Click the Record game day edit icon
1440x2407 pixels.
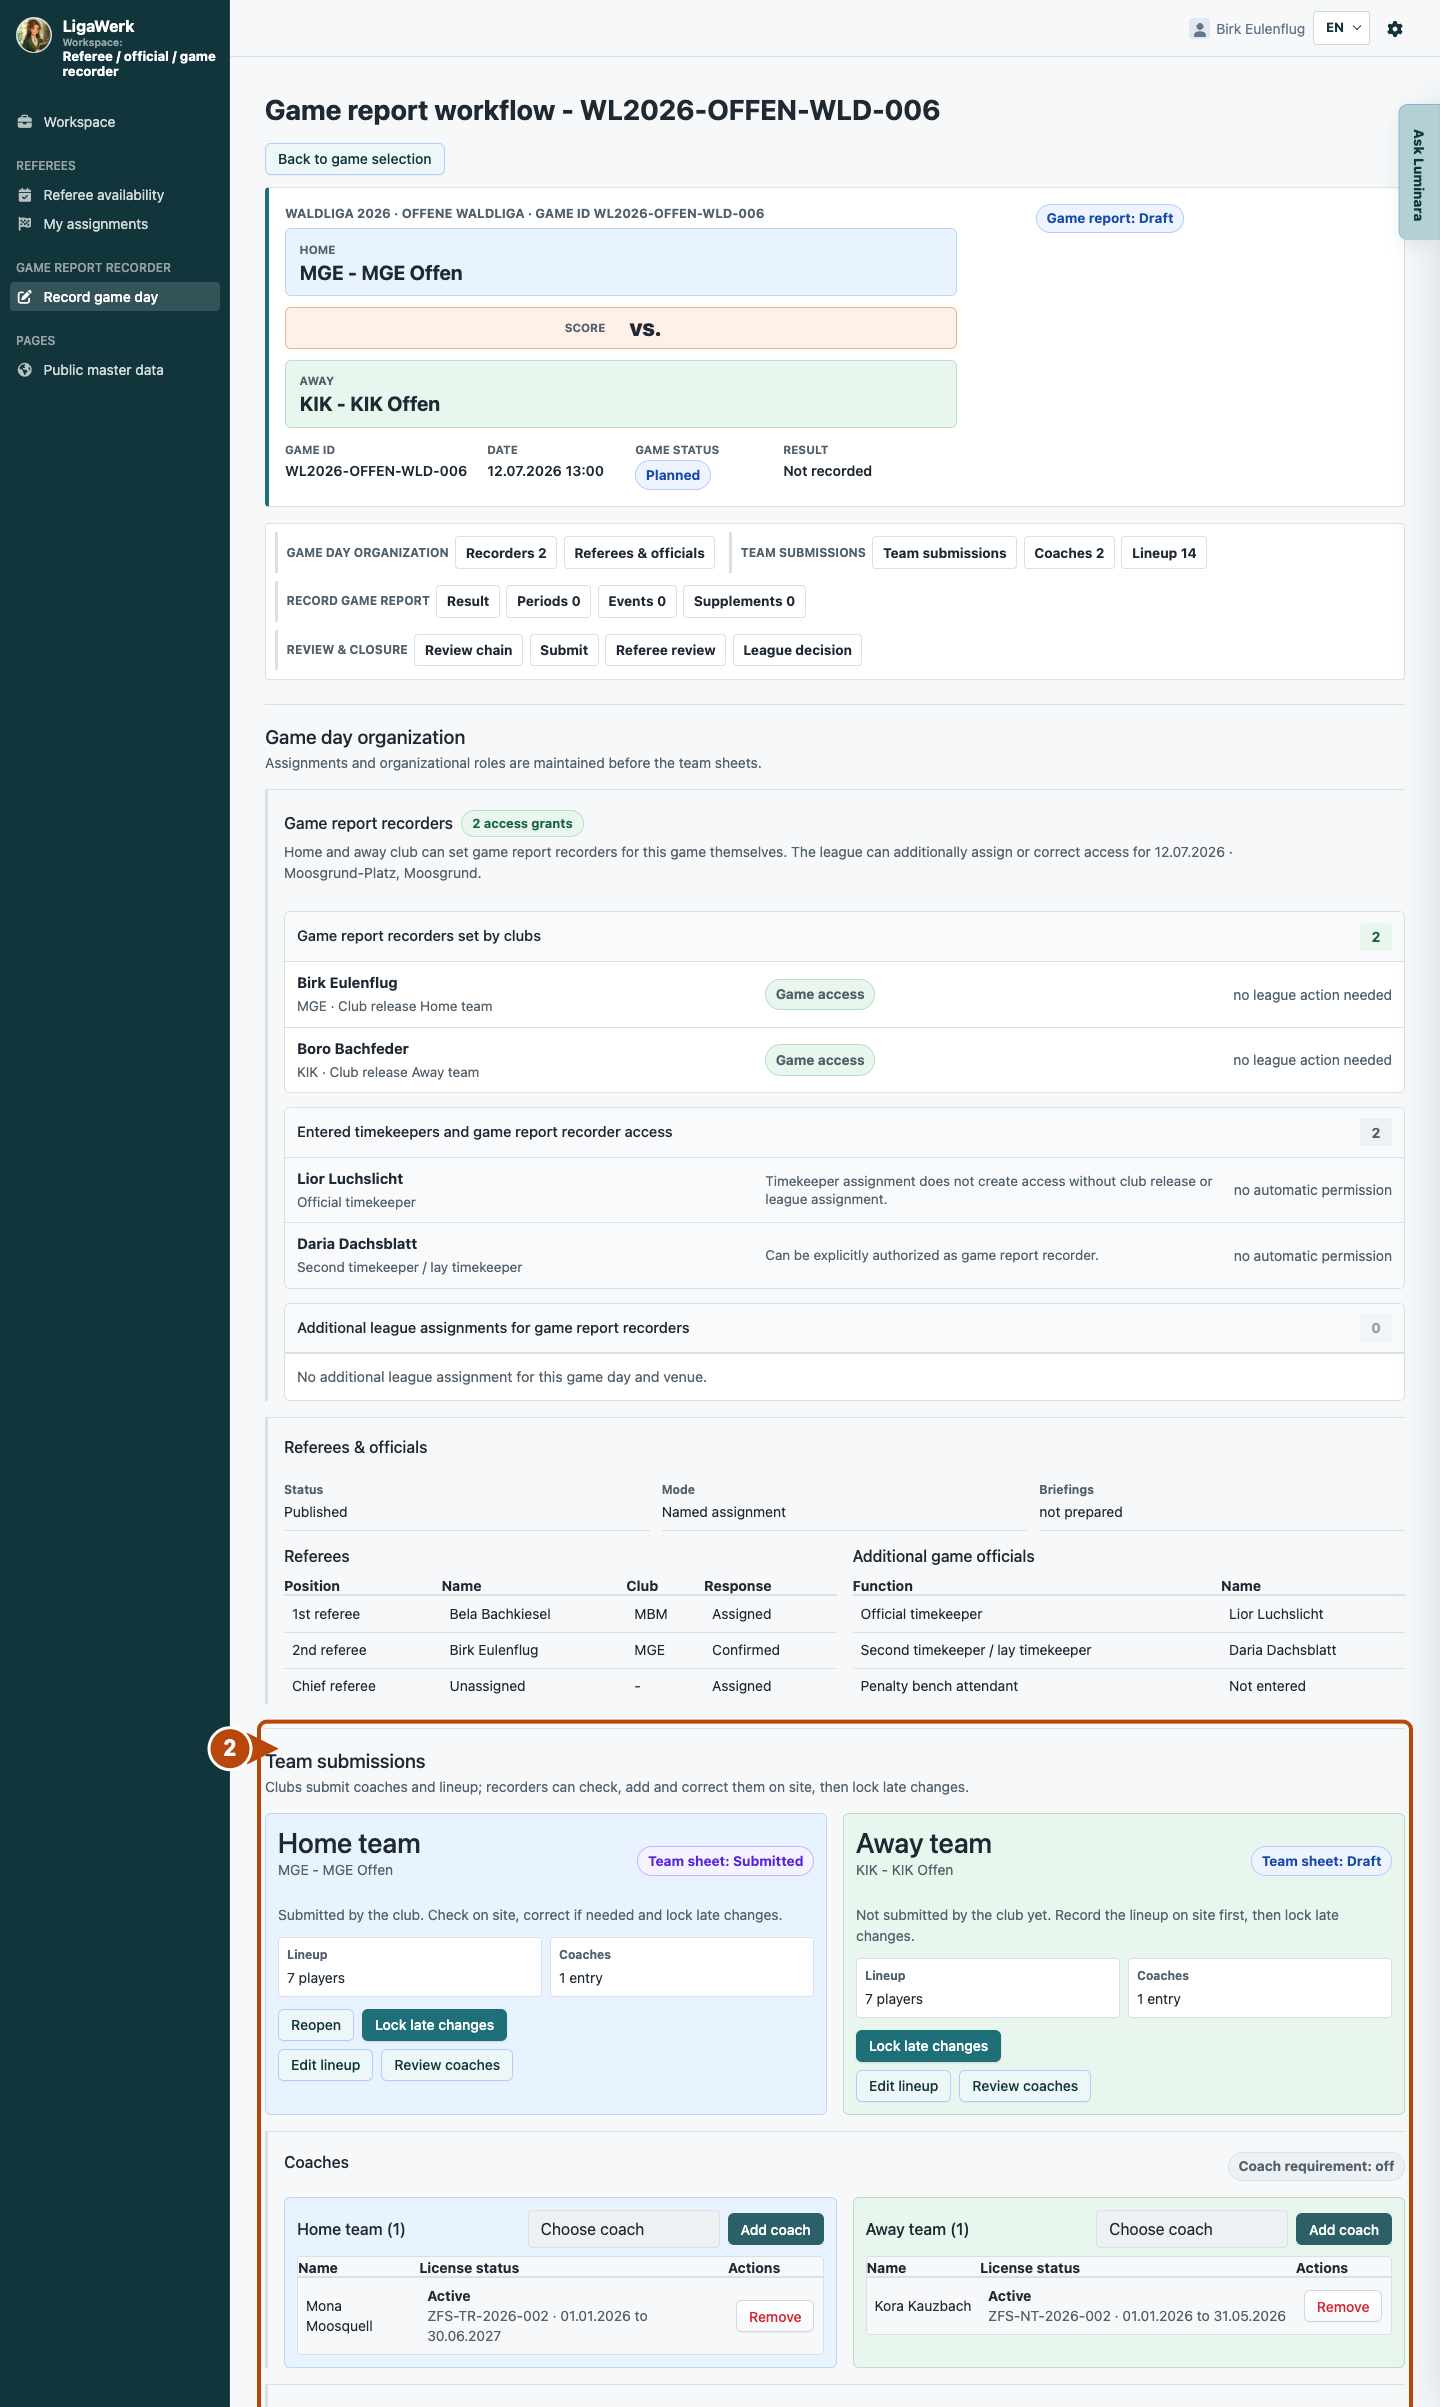25,297
